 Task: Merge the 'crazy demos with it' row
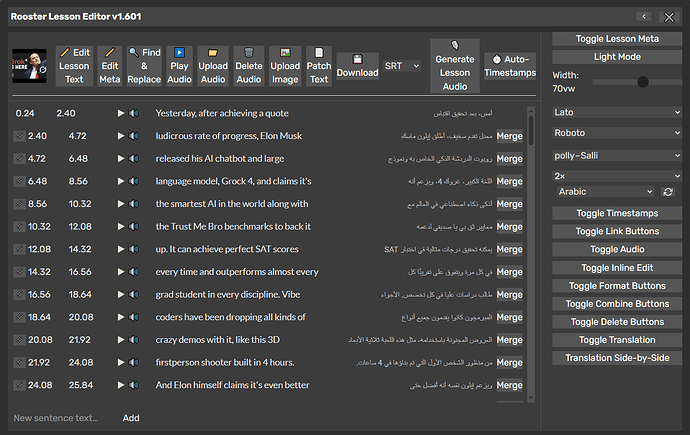510,340
